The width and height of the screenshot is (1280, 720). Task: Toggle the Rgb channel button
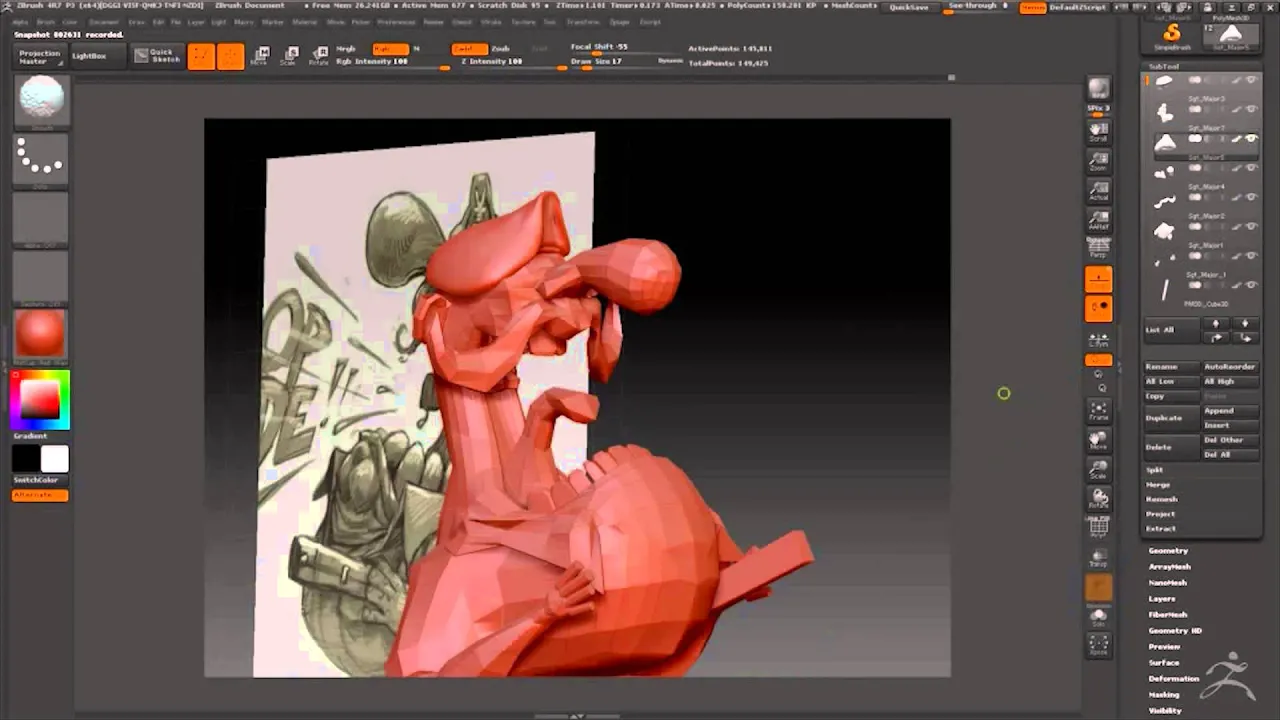390,49
